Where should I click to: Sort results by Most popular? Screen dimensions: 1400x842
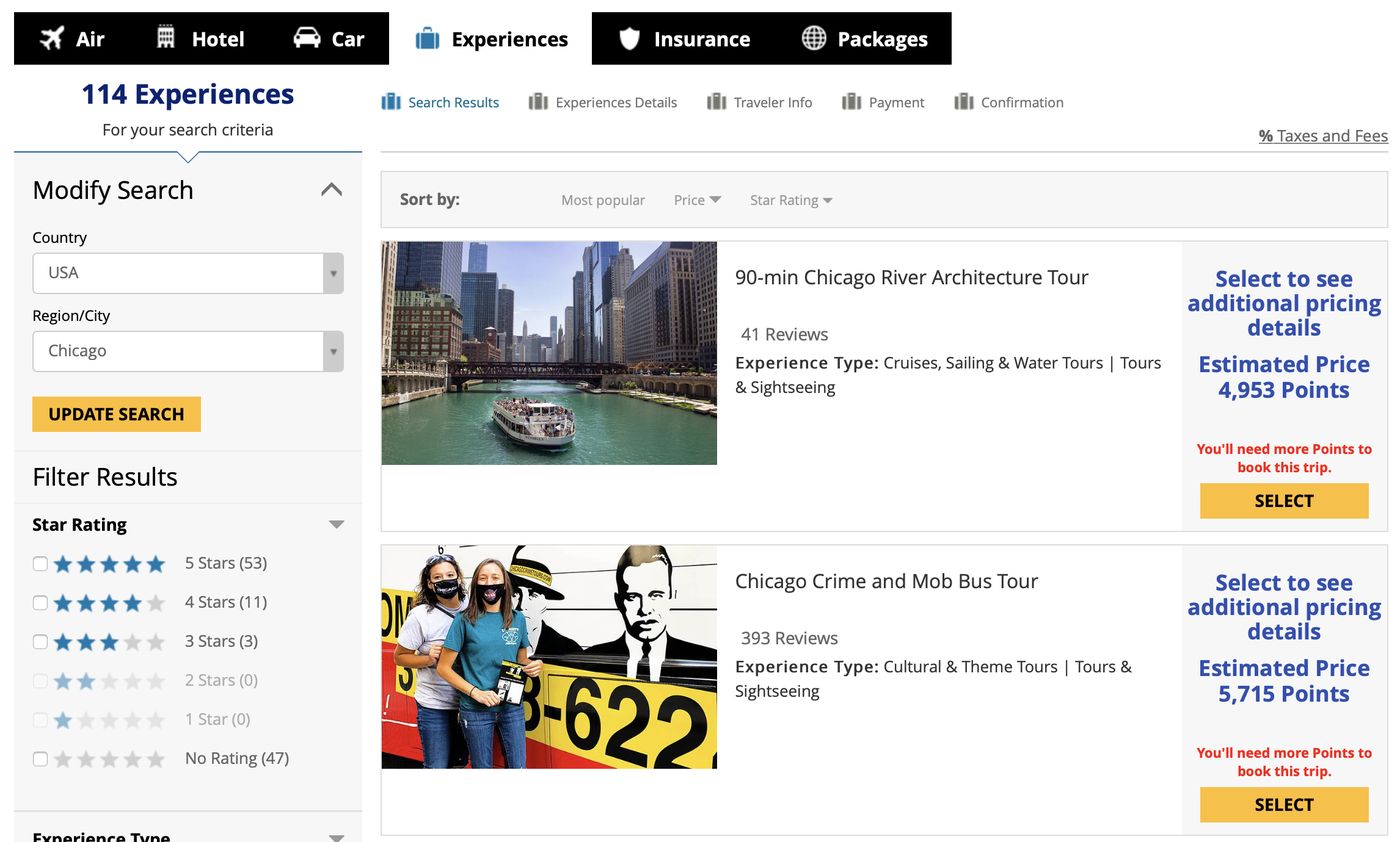pos(603,200)
